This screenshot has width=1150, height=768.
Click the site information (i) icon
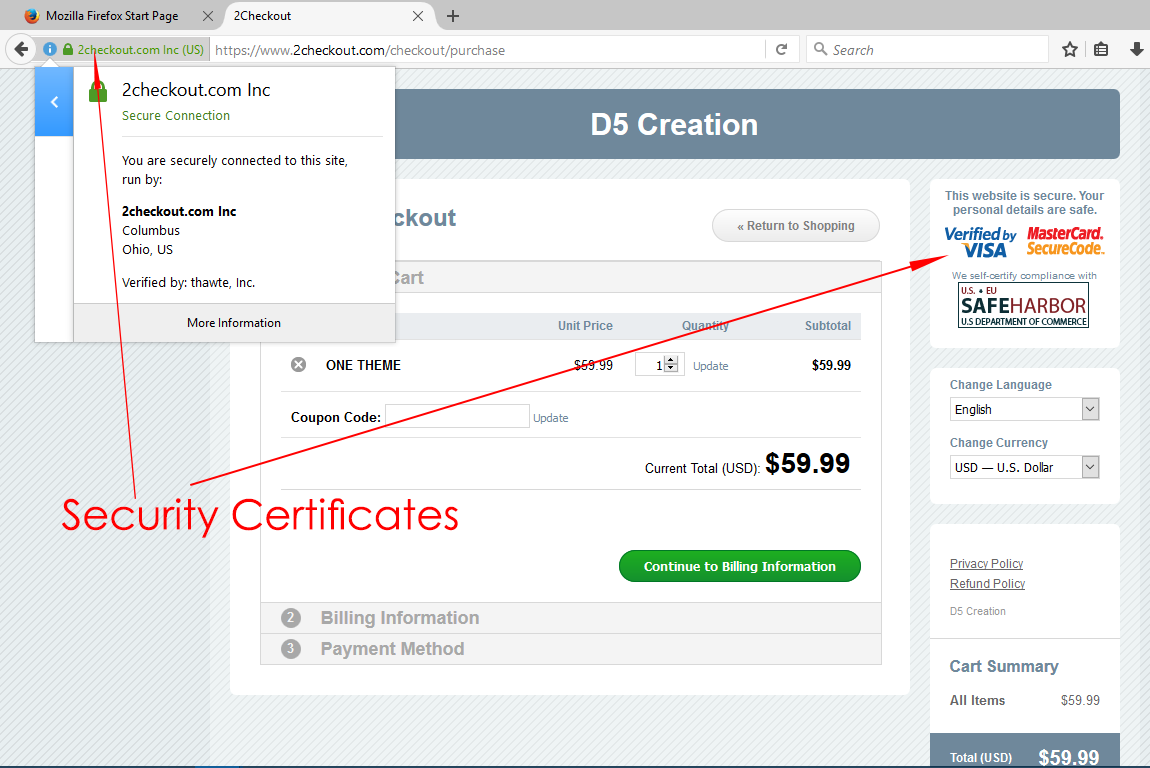[49, 49]
